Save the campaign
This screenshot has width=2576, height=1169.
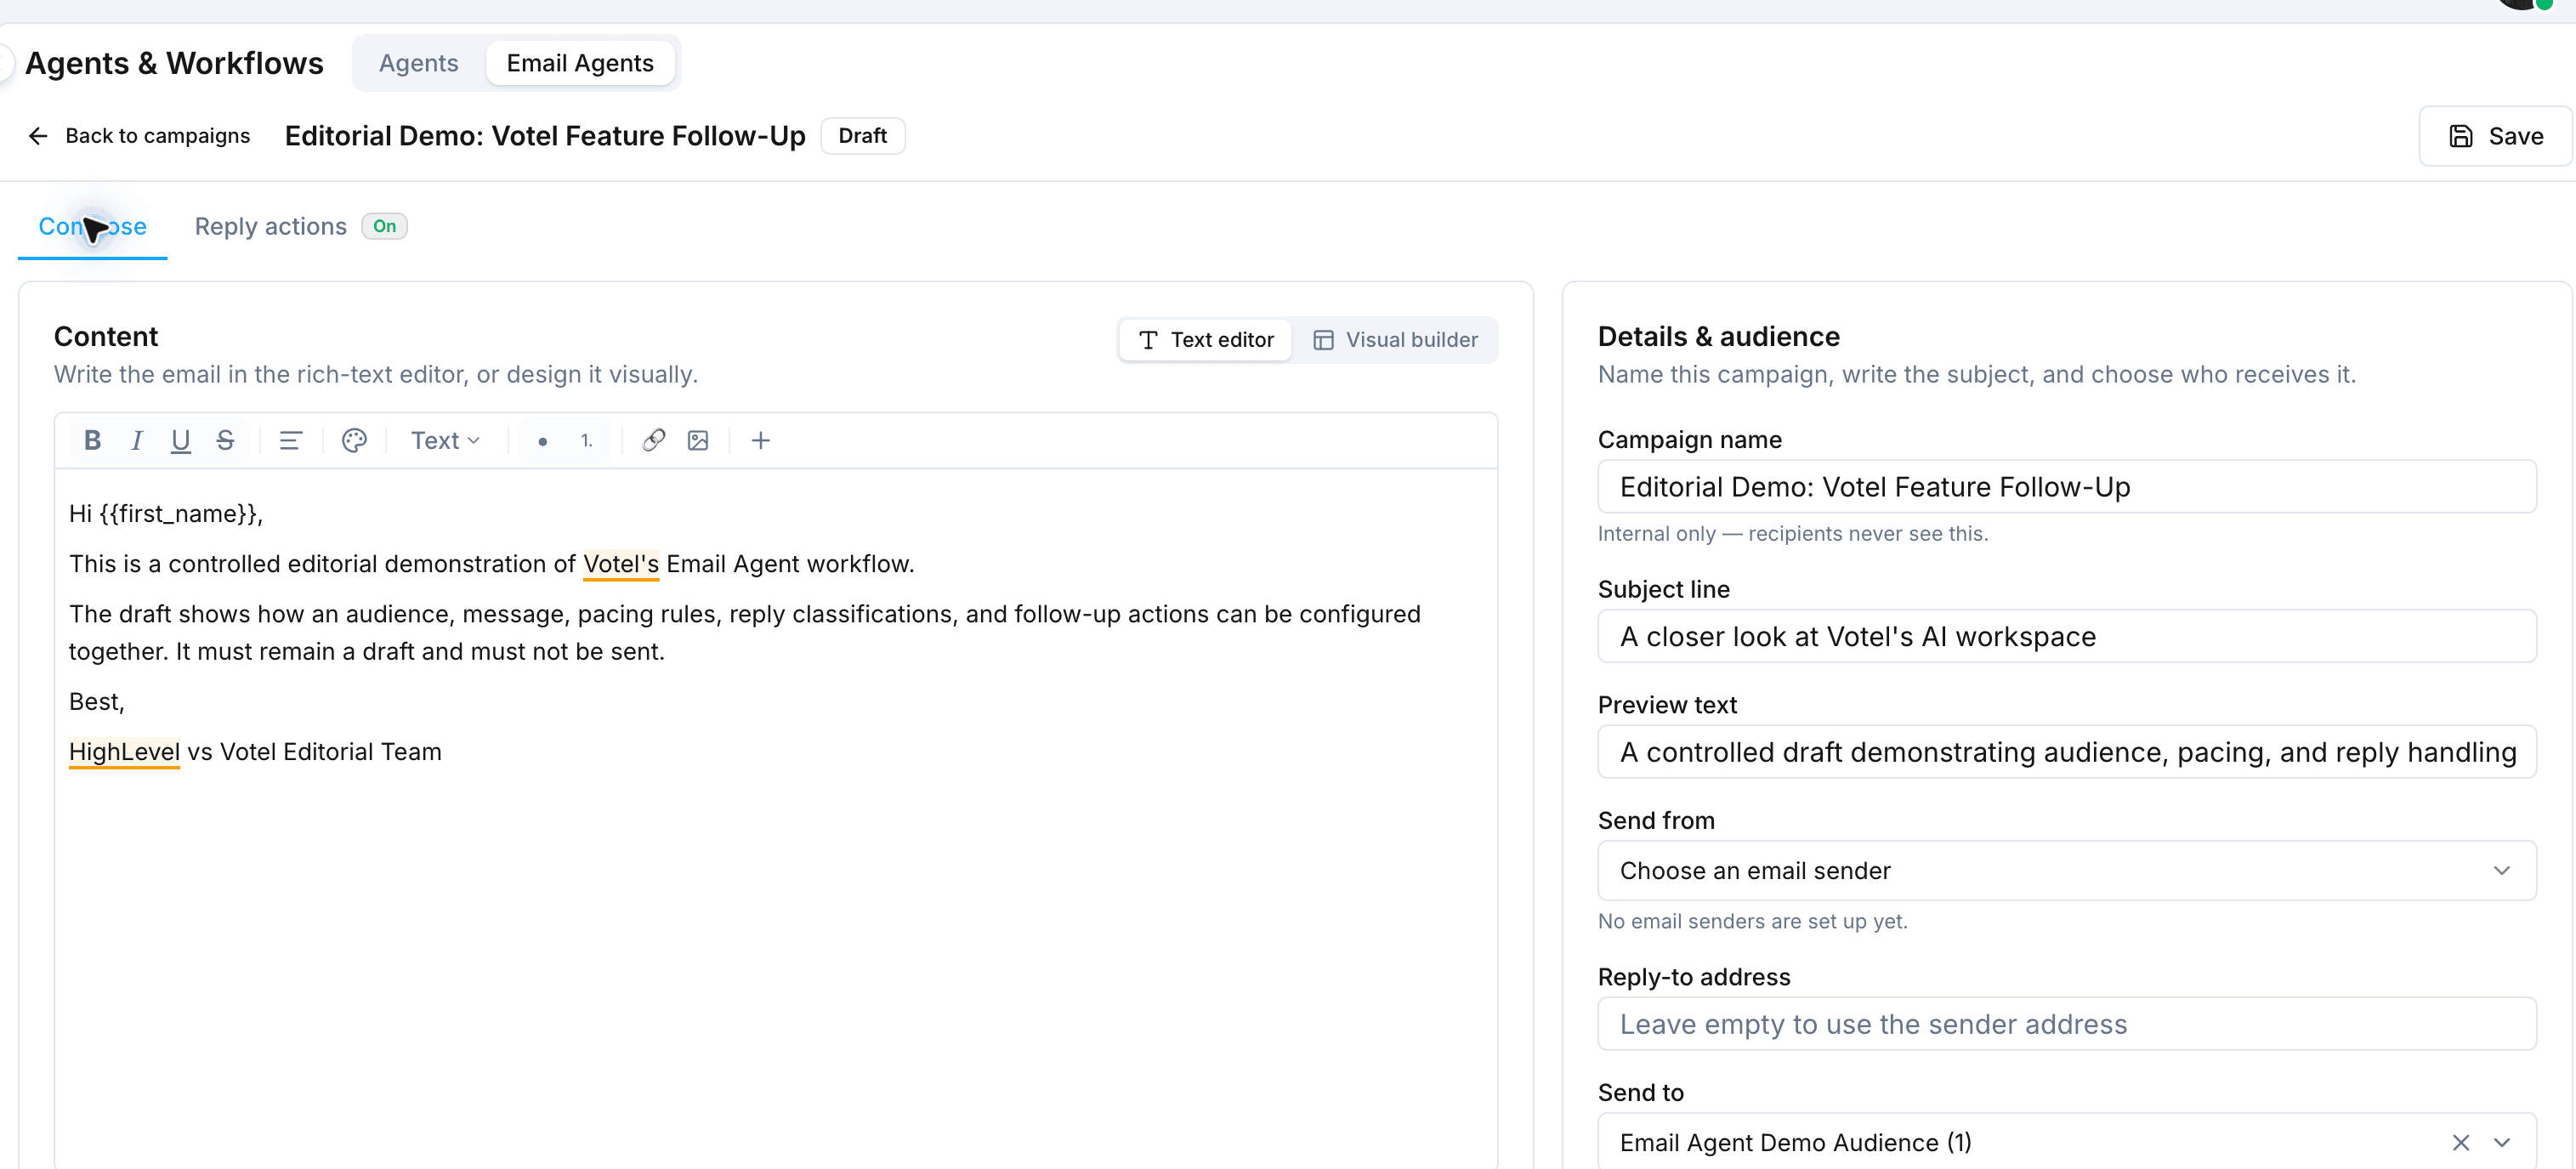pyautogui.click(x=2495, y=136)
